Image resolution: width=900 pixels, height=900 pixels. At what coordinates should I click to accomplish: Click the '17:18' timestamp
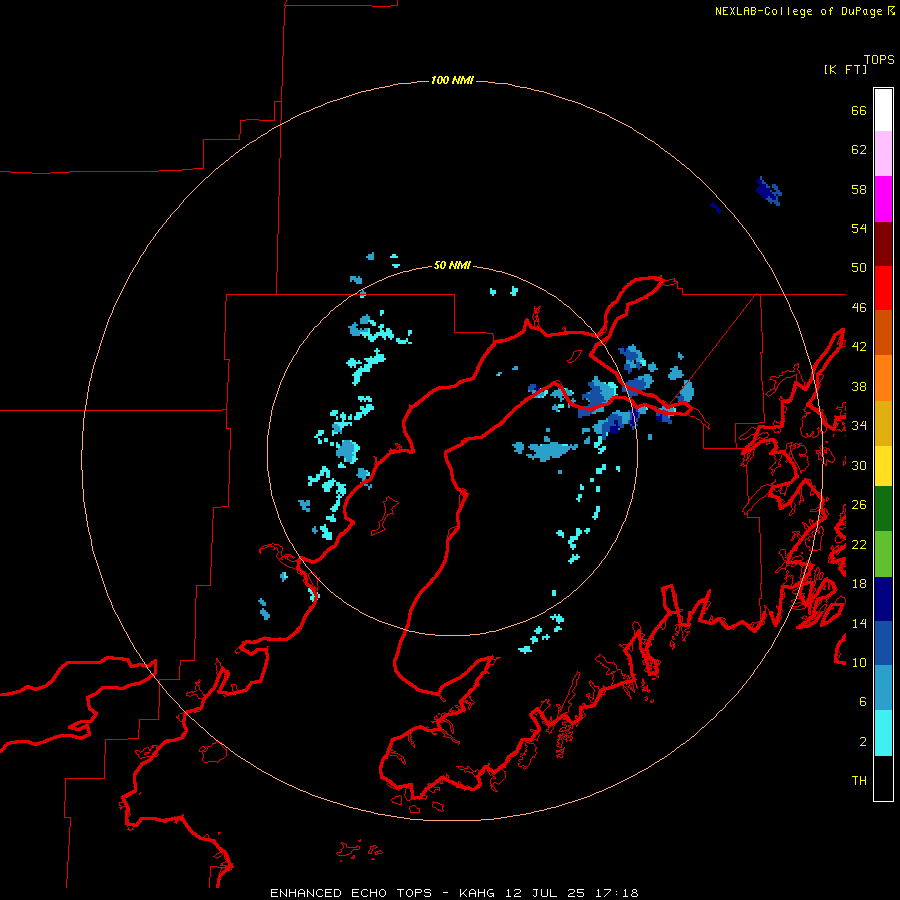616,893
